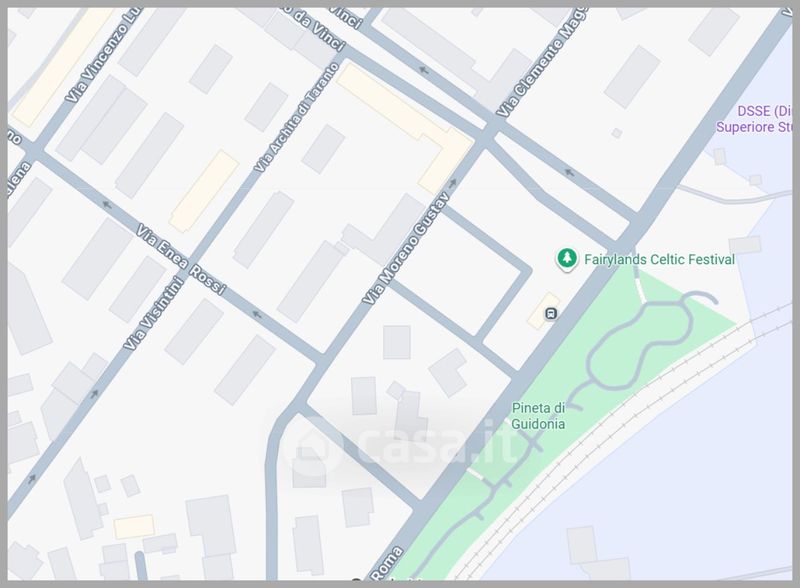
Task: Click the Via Archita di Taranto label
Action: pyautogui.click(x=297, y=117)
